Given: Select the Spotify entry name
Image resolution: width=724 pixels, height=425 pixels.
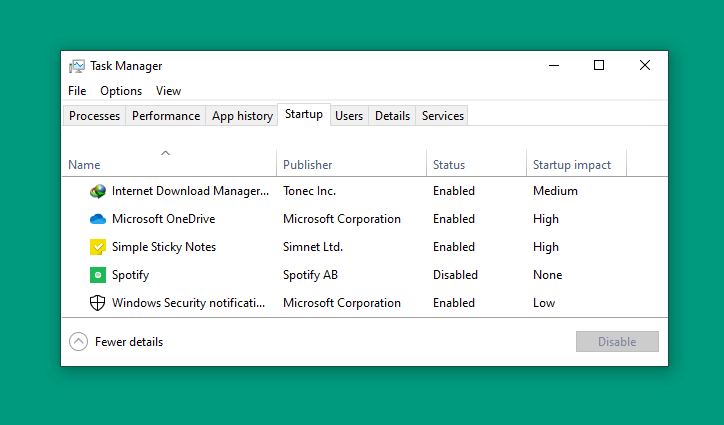Looking at the screenshot, I should coord(131,275).
